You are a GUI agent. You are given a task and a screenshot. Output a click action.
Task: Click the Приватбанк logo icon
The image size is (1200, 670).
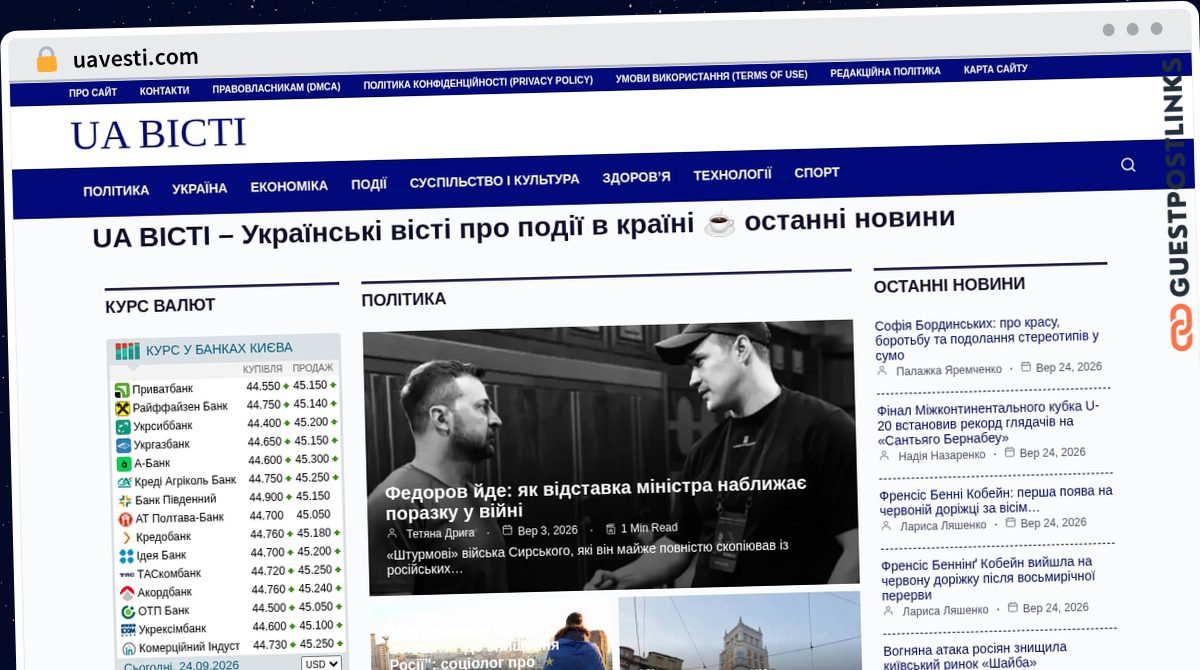coord(122,389)
